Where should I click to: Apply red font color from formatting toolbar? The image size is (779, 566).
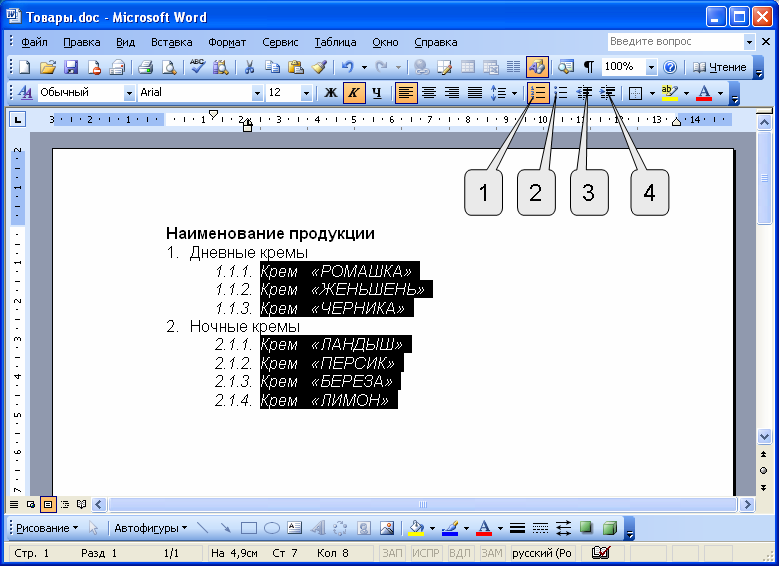pyautogui.click(x=704, y=93)
